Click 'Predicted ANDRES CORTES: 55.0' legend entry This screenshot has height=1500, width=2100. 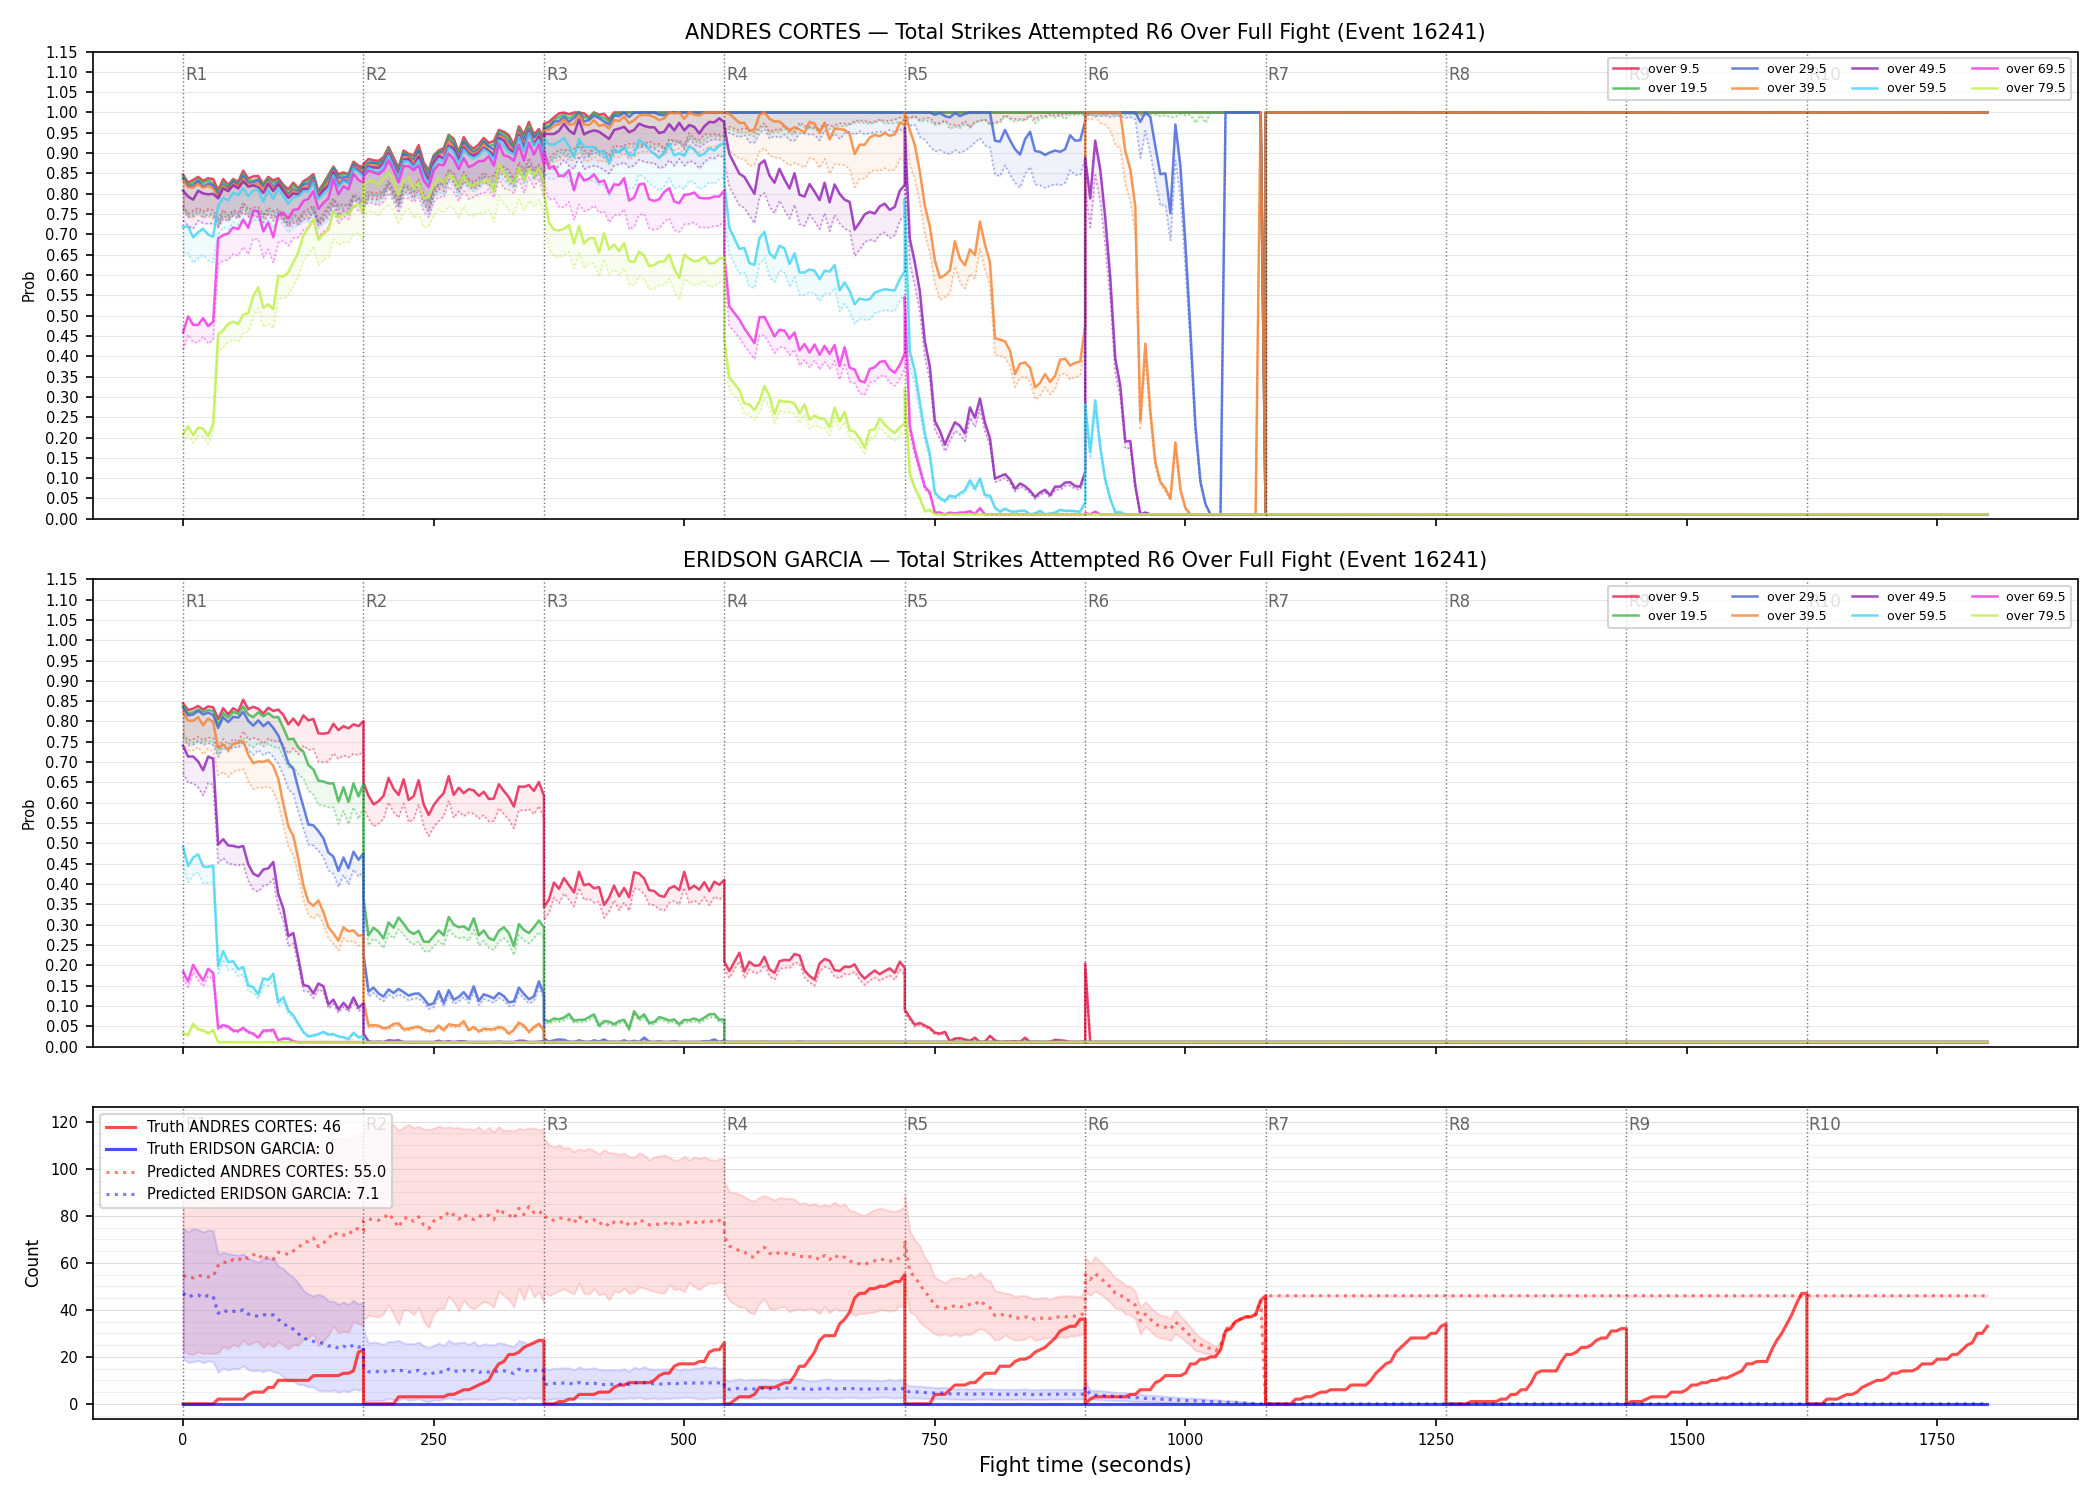[266, 1172]
